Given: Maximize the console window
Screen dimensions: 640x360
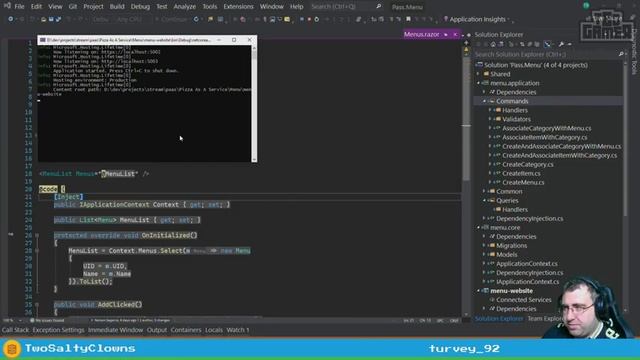Looking at the screenshot, I should tap(234, 40).
